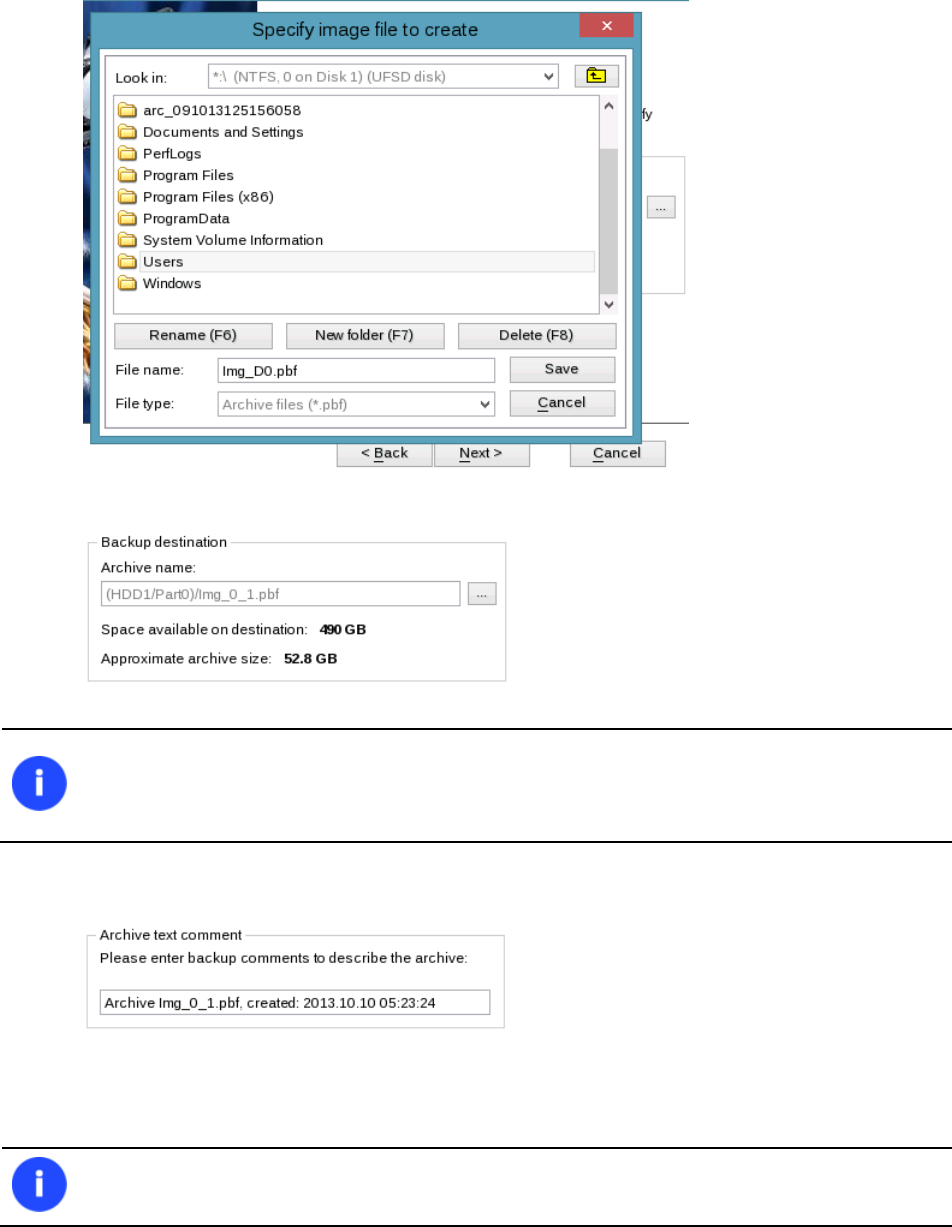Cancel the Specify image file dialog
The height and width of the screenshot is (1227, 952).
(x=562, y=403)
